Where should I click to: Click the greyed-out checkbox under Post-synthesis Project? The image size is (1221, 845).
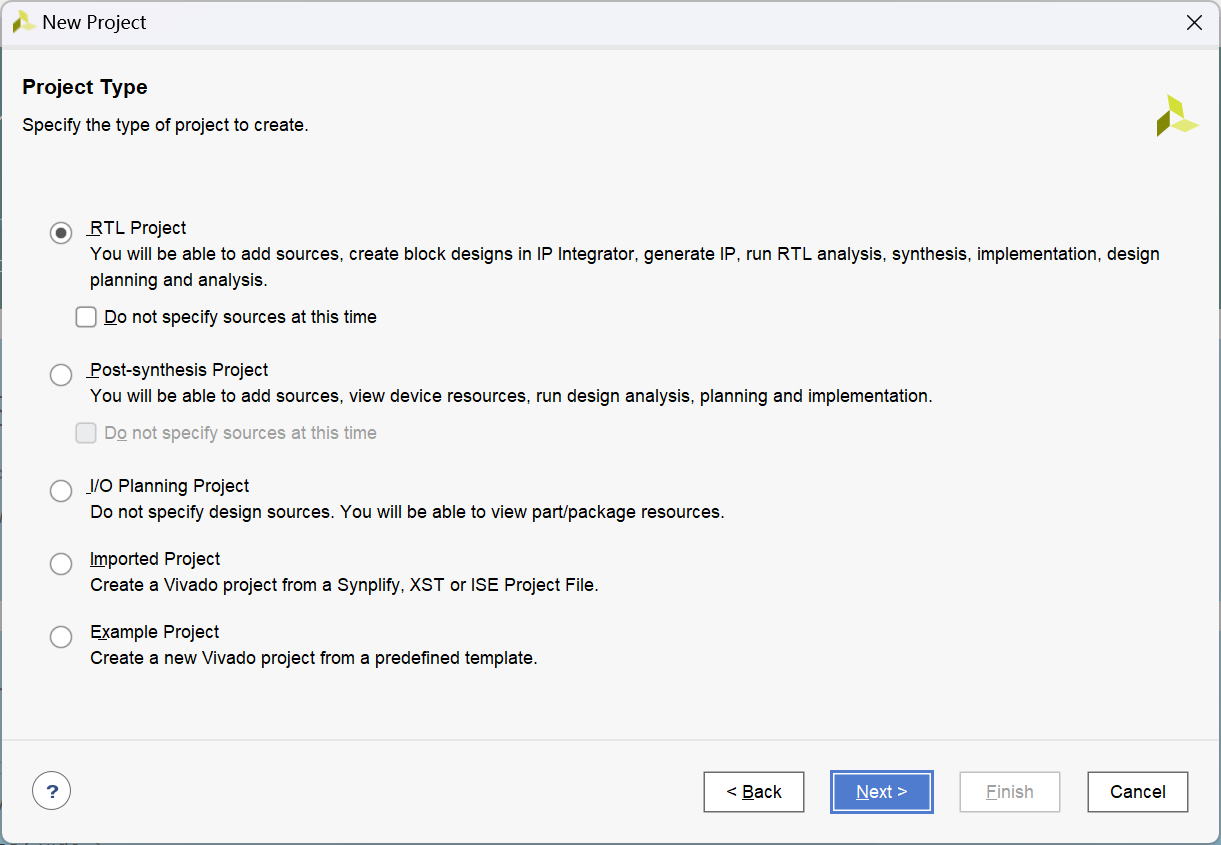(87, 433)
